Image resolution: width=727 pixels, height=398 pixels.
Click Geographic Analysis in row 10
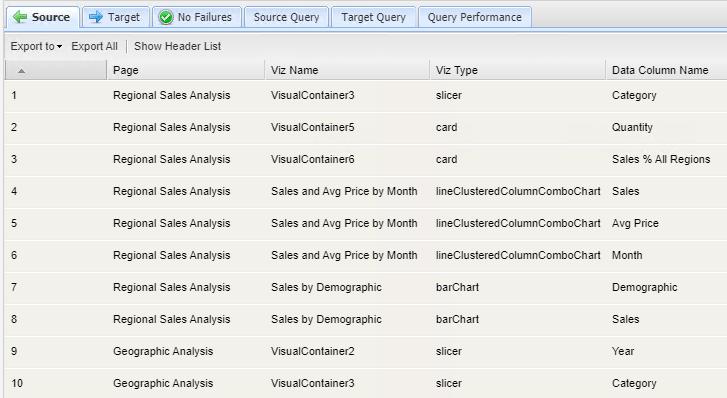point(163,384)
